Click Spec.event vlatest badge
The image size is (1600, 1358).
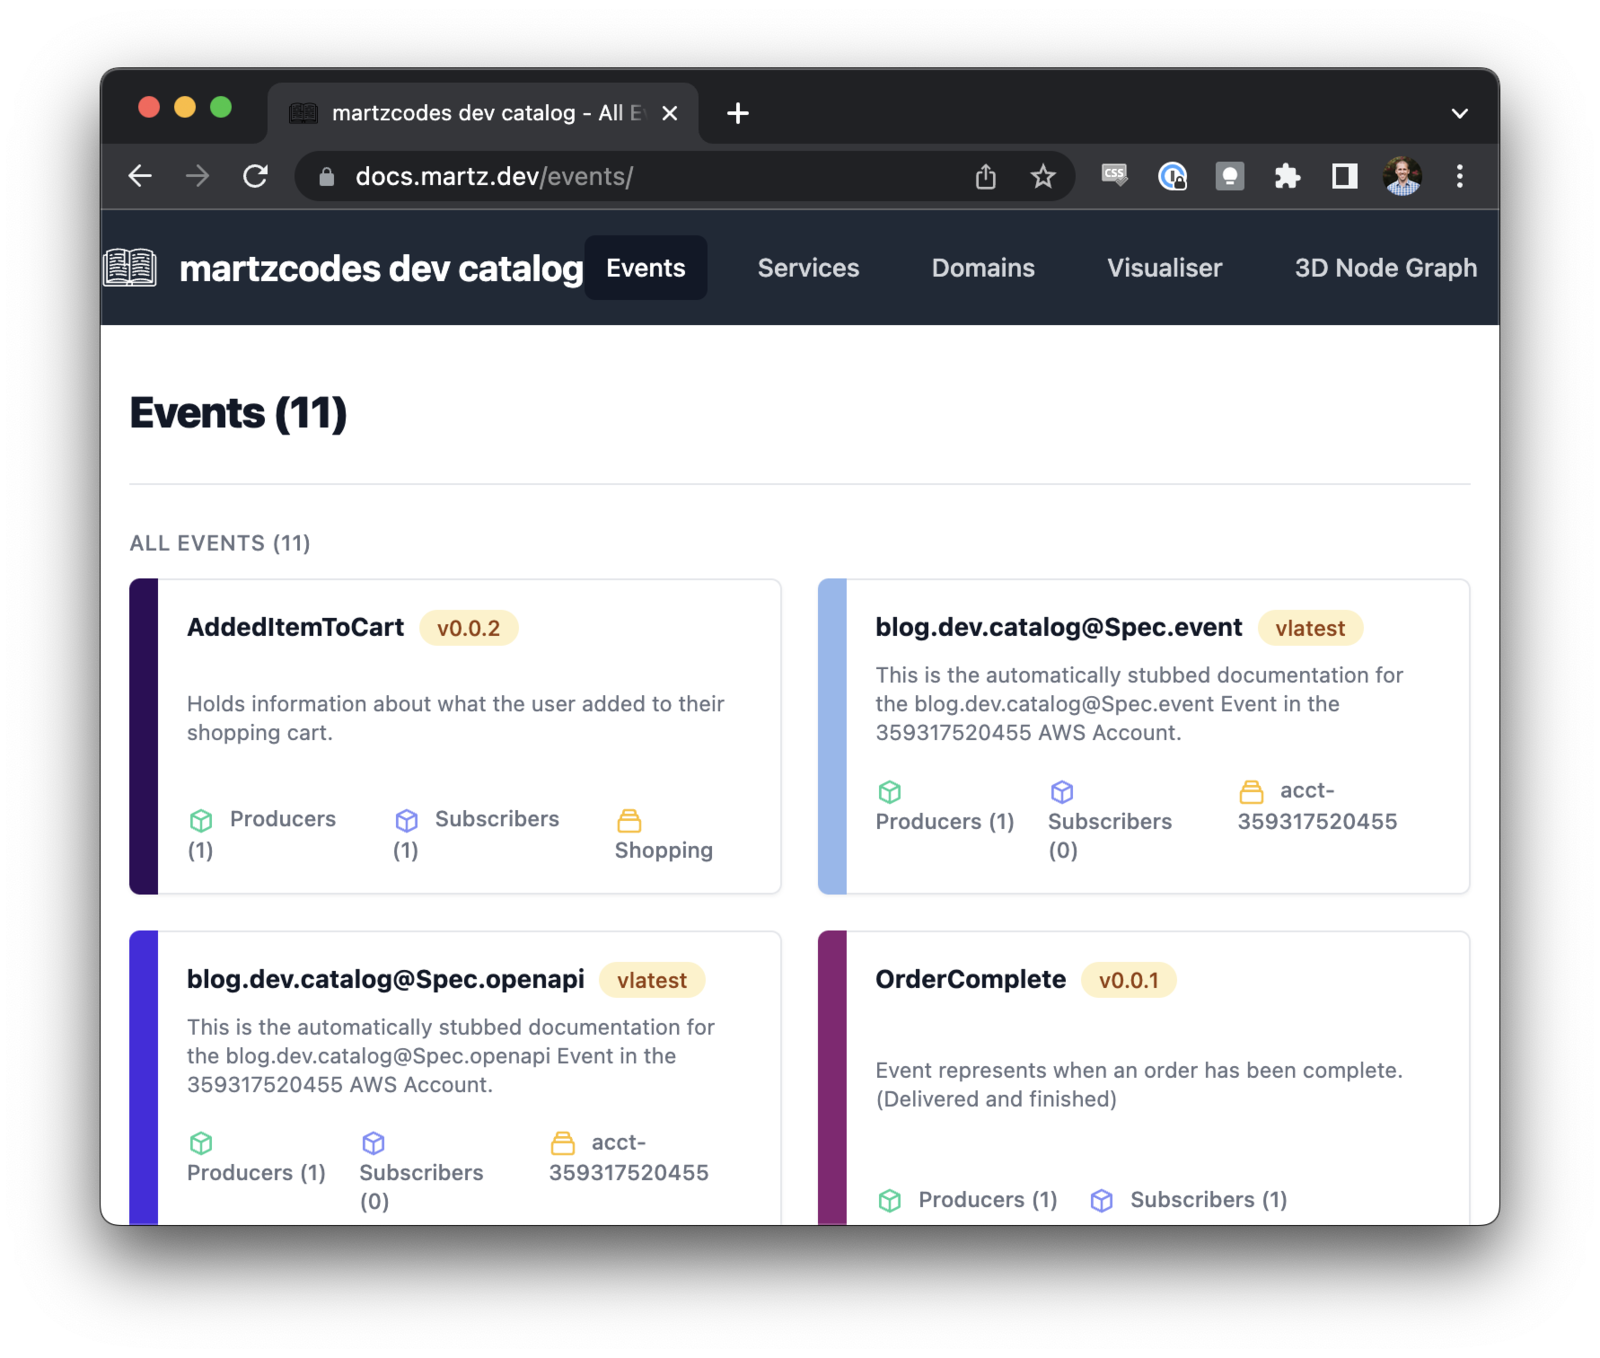(1310, 628)
